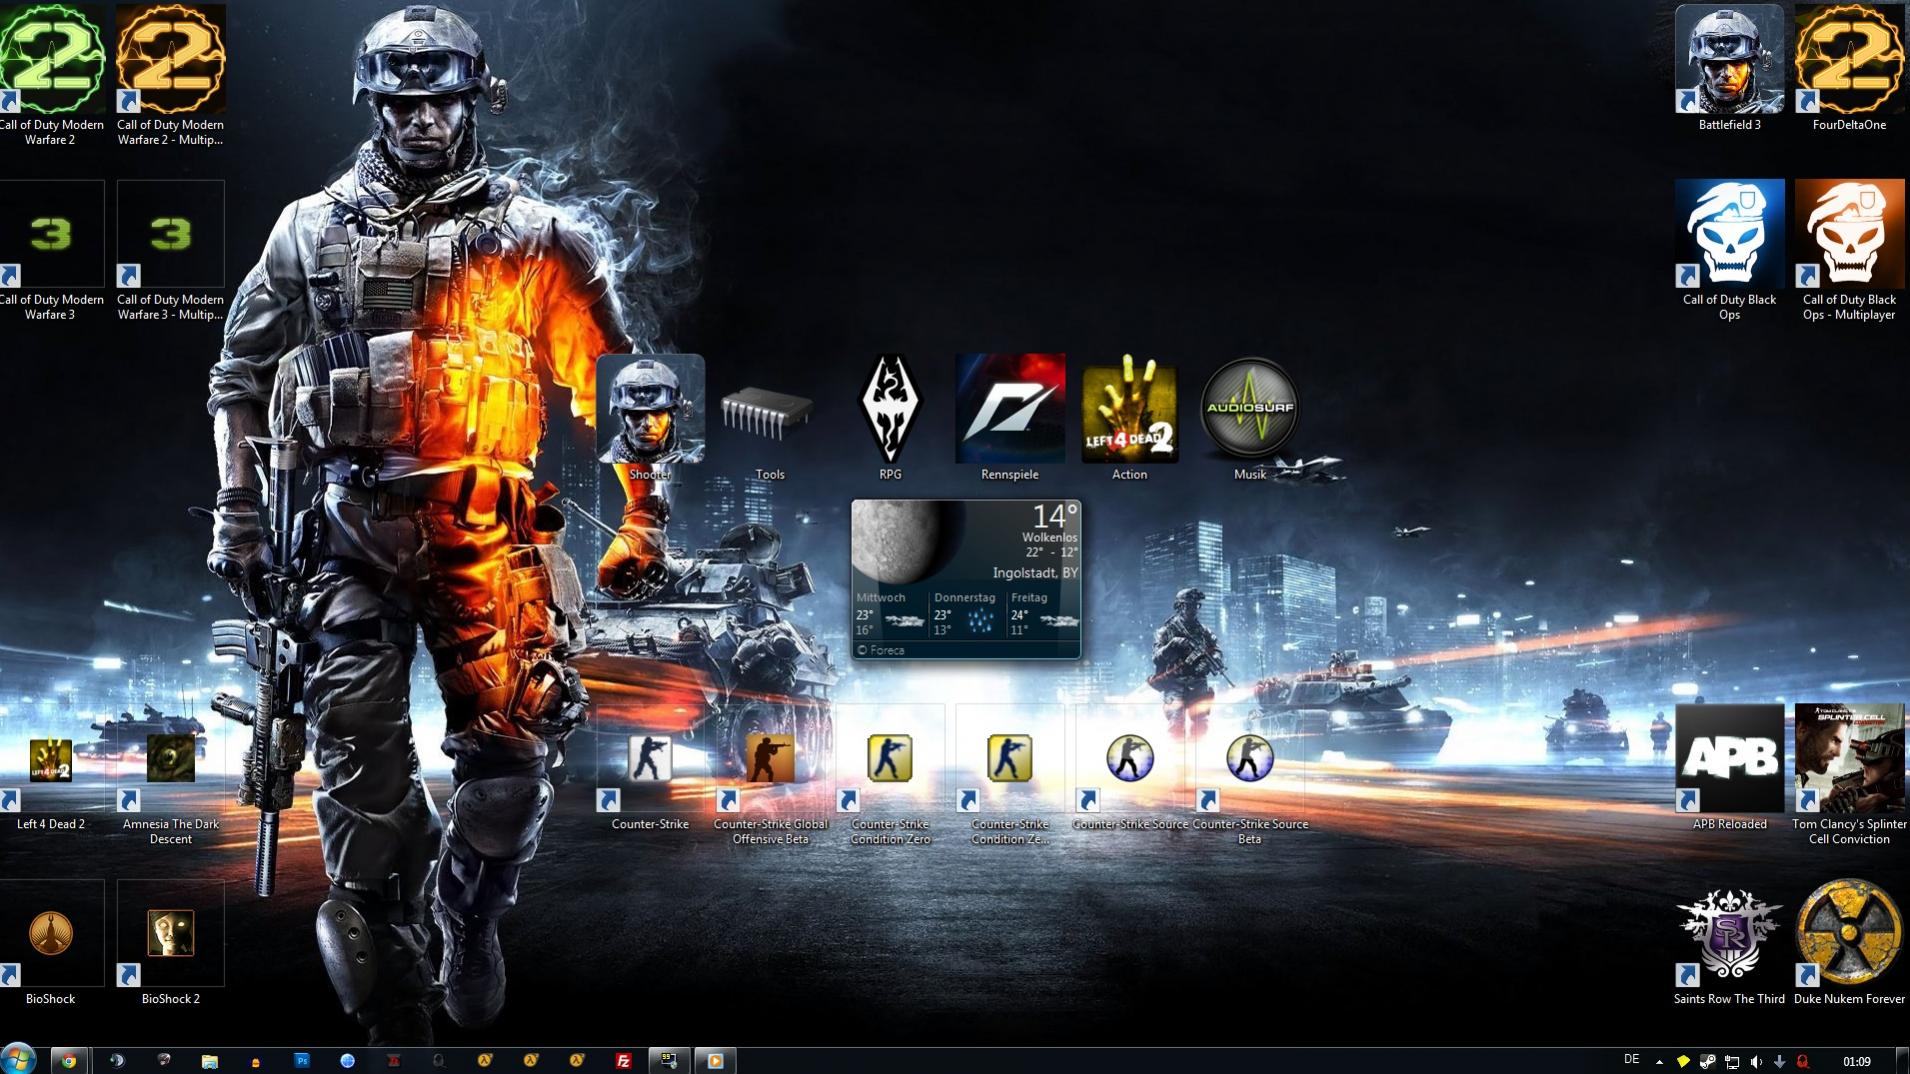Click the Mittwoch forecast in weather gadget
Viewport: 1910px width, 1074px height.
point(889,612)
